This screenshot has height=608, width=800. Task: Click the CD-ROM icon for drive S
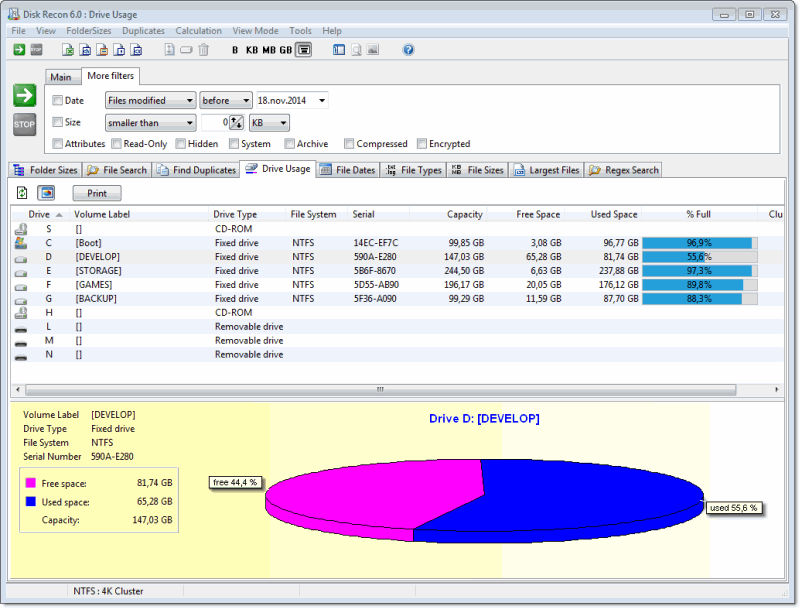(21, 229)
